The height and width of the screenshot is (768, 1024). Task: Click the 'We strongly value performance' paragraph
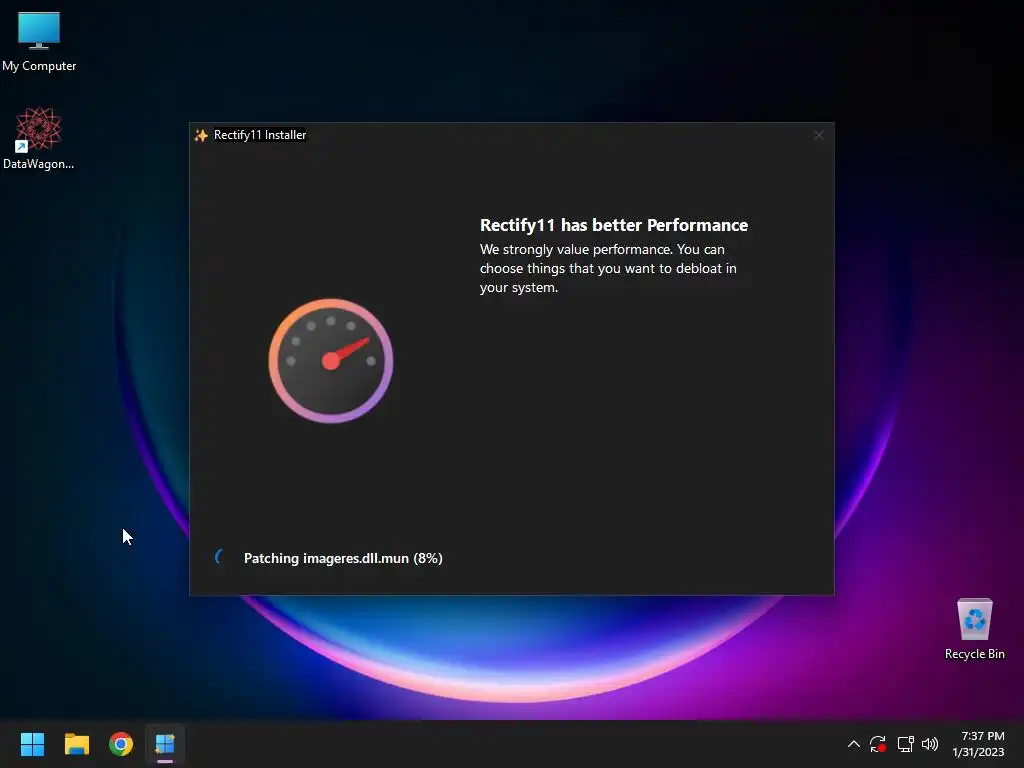608,268
